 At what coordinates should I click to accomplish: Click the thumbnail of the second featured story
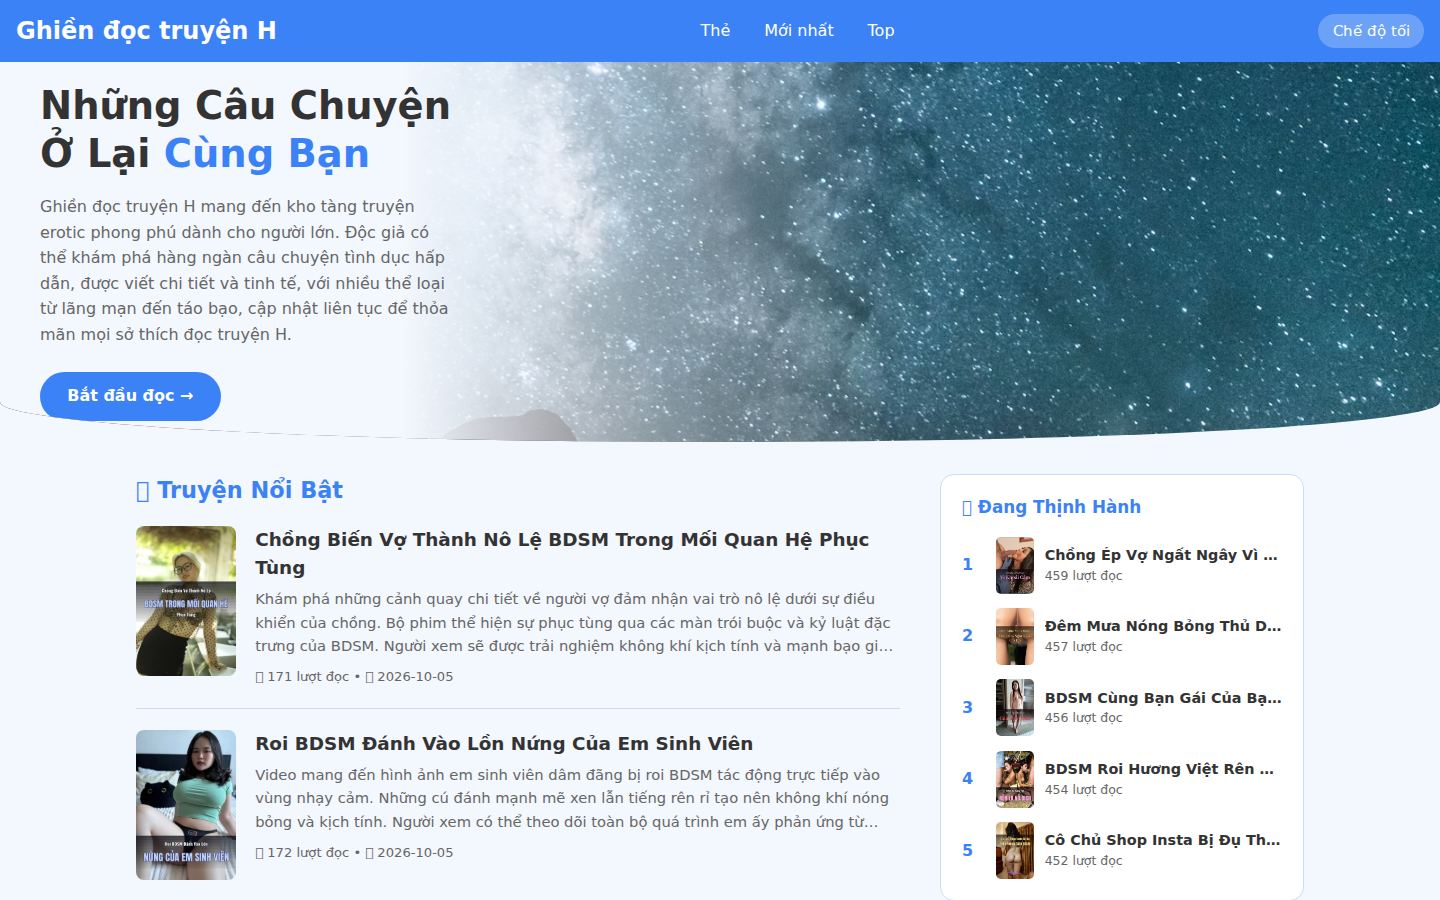(x=186, y=805)
